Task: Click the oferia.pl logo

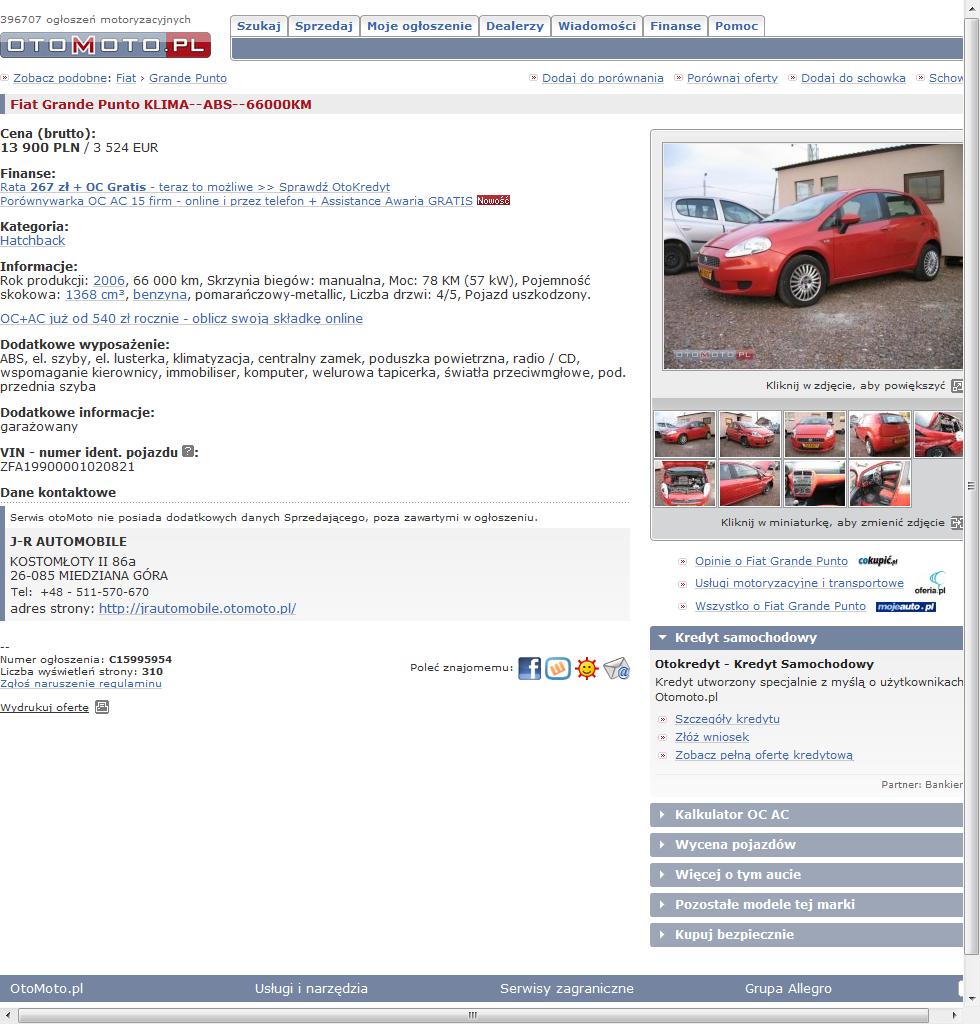Action: [x=930, y=583]
